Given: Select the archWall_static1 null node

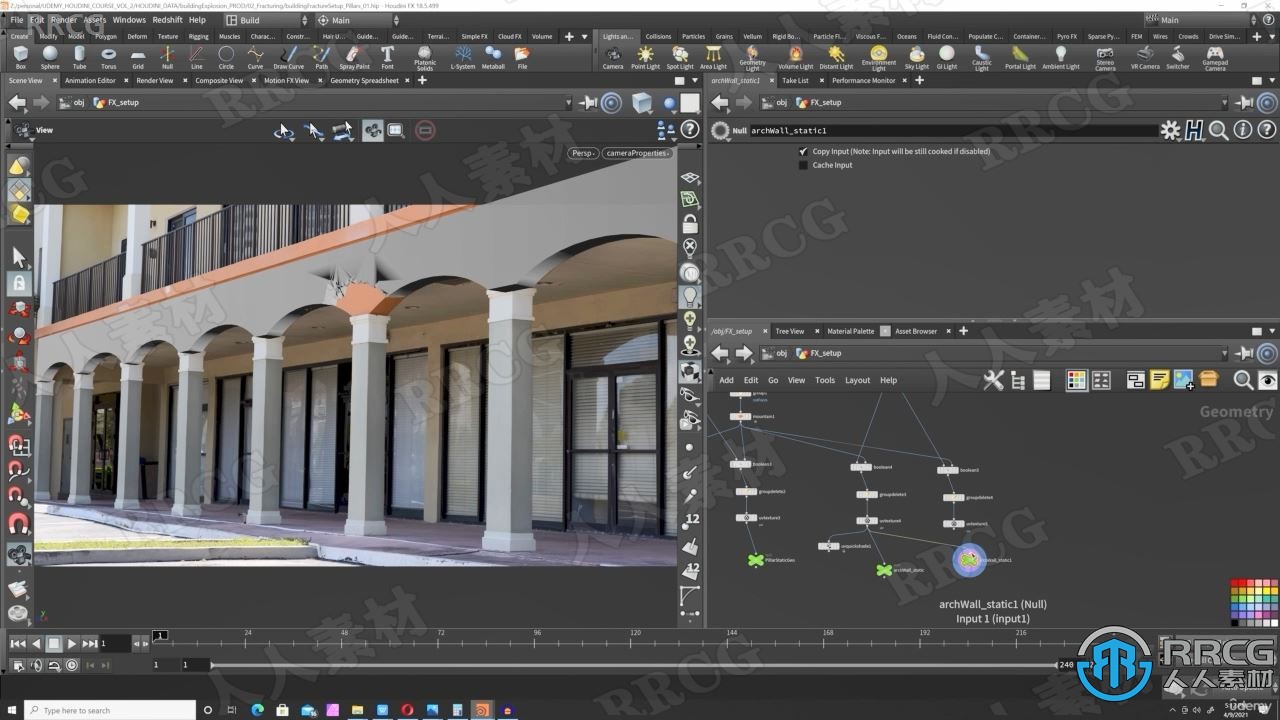Looking at the screenshot, I should click(x=969, y=560).
